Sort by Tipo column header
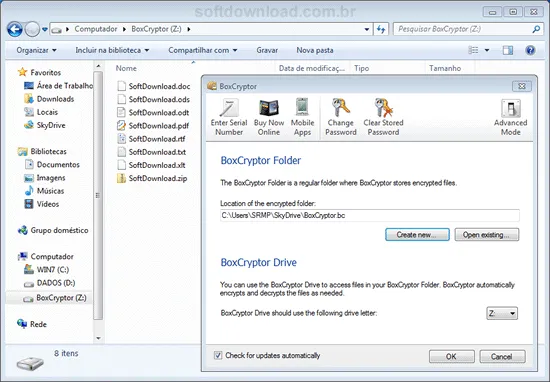This screenshot has height=382, width=550. [362, 68]
